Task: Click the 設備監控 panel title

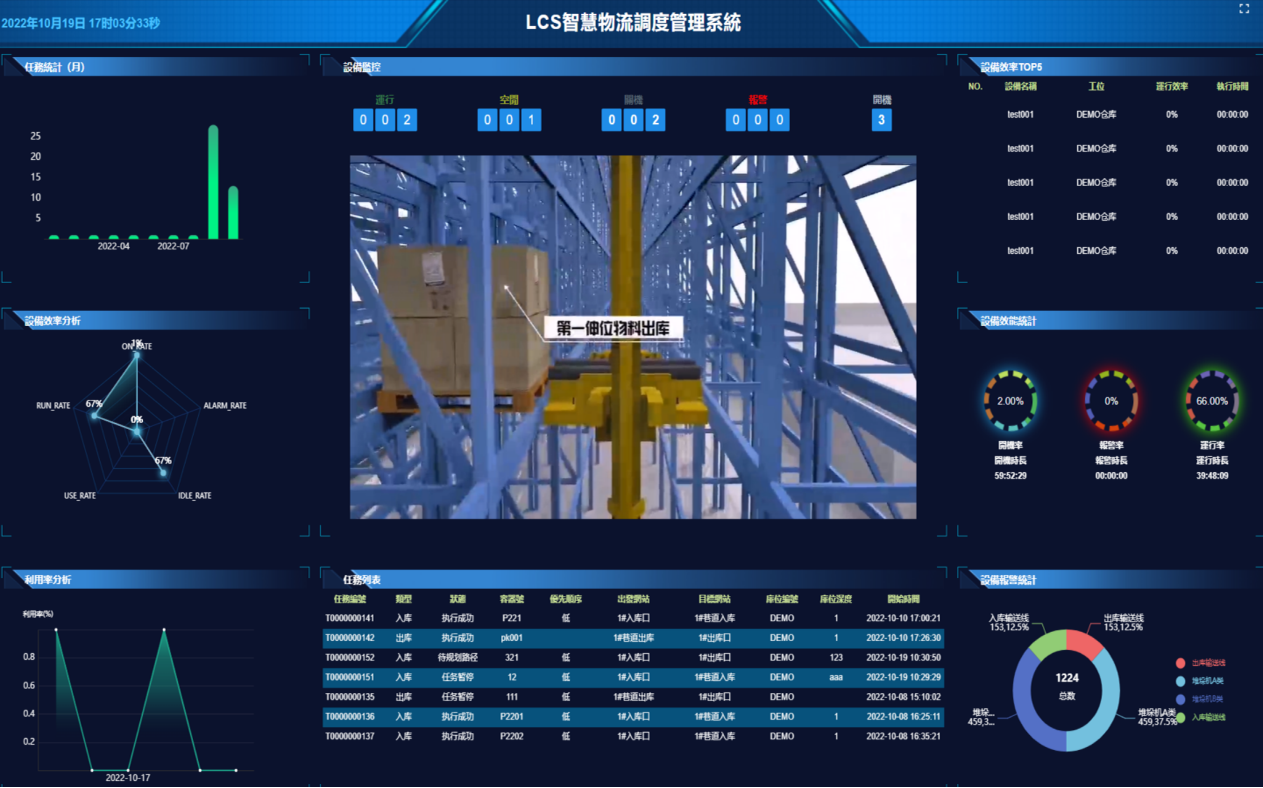Action: pyautogui.click(x=362, y=68)
